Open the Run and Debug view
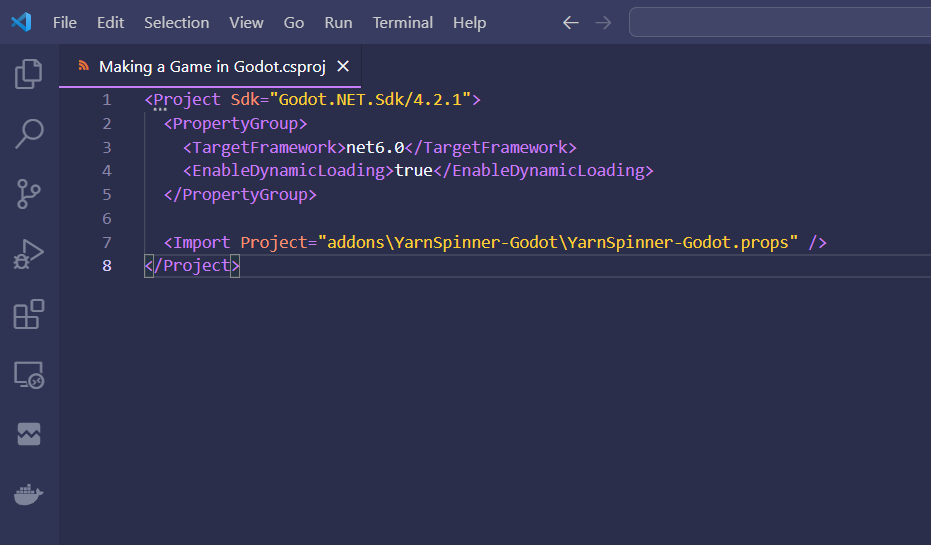The height and width of the screenshot is (545, 931). point(29,254)
